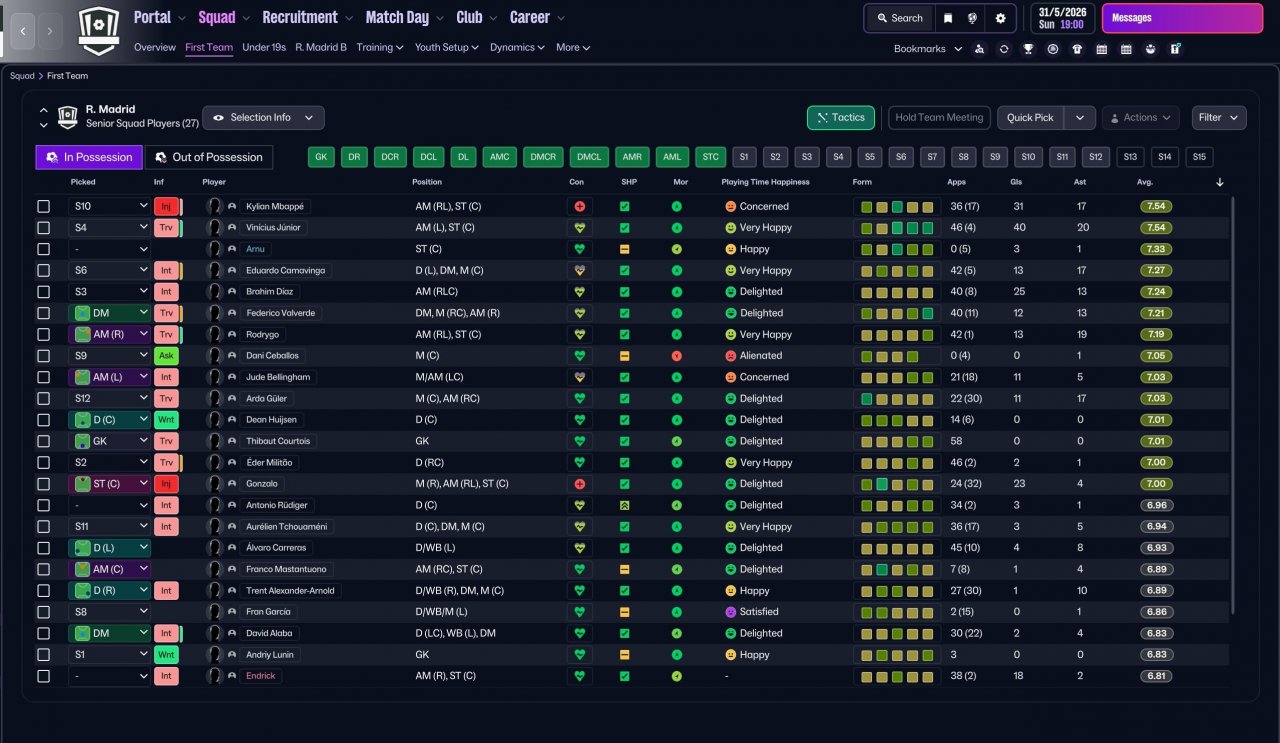This screenshot has width=1280, height=743.
Task: Click the trophy bookmark shortcut icon
Action: (1028, 49)
